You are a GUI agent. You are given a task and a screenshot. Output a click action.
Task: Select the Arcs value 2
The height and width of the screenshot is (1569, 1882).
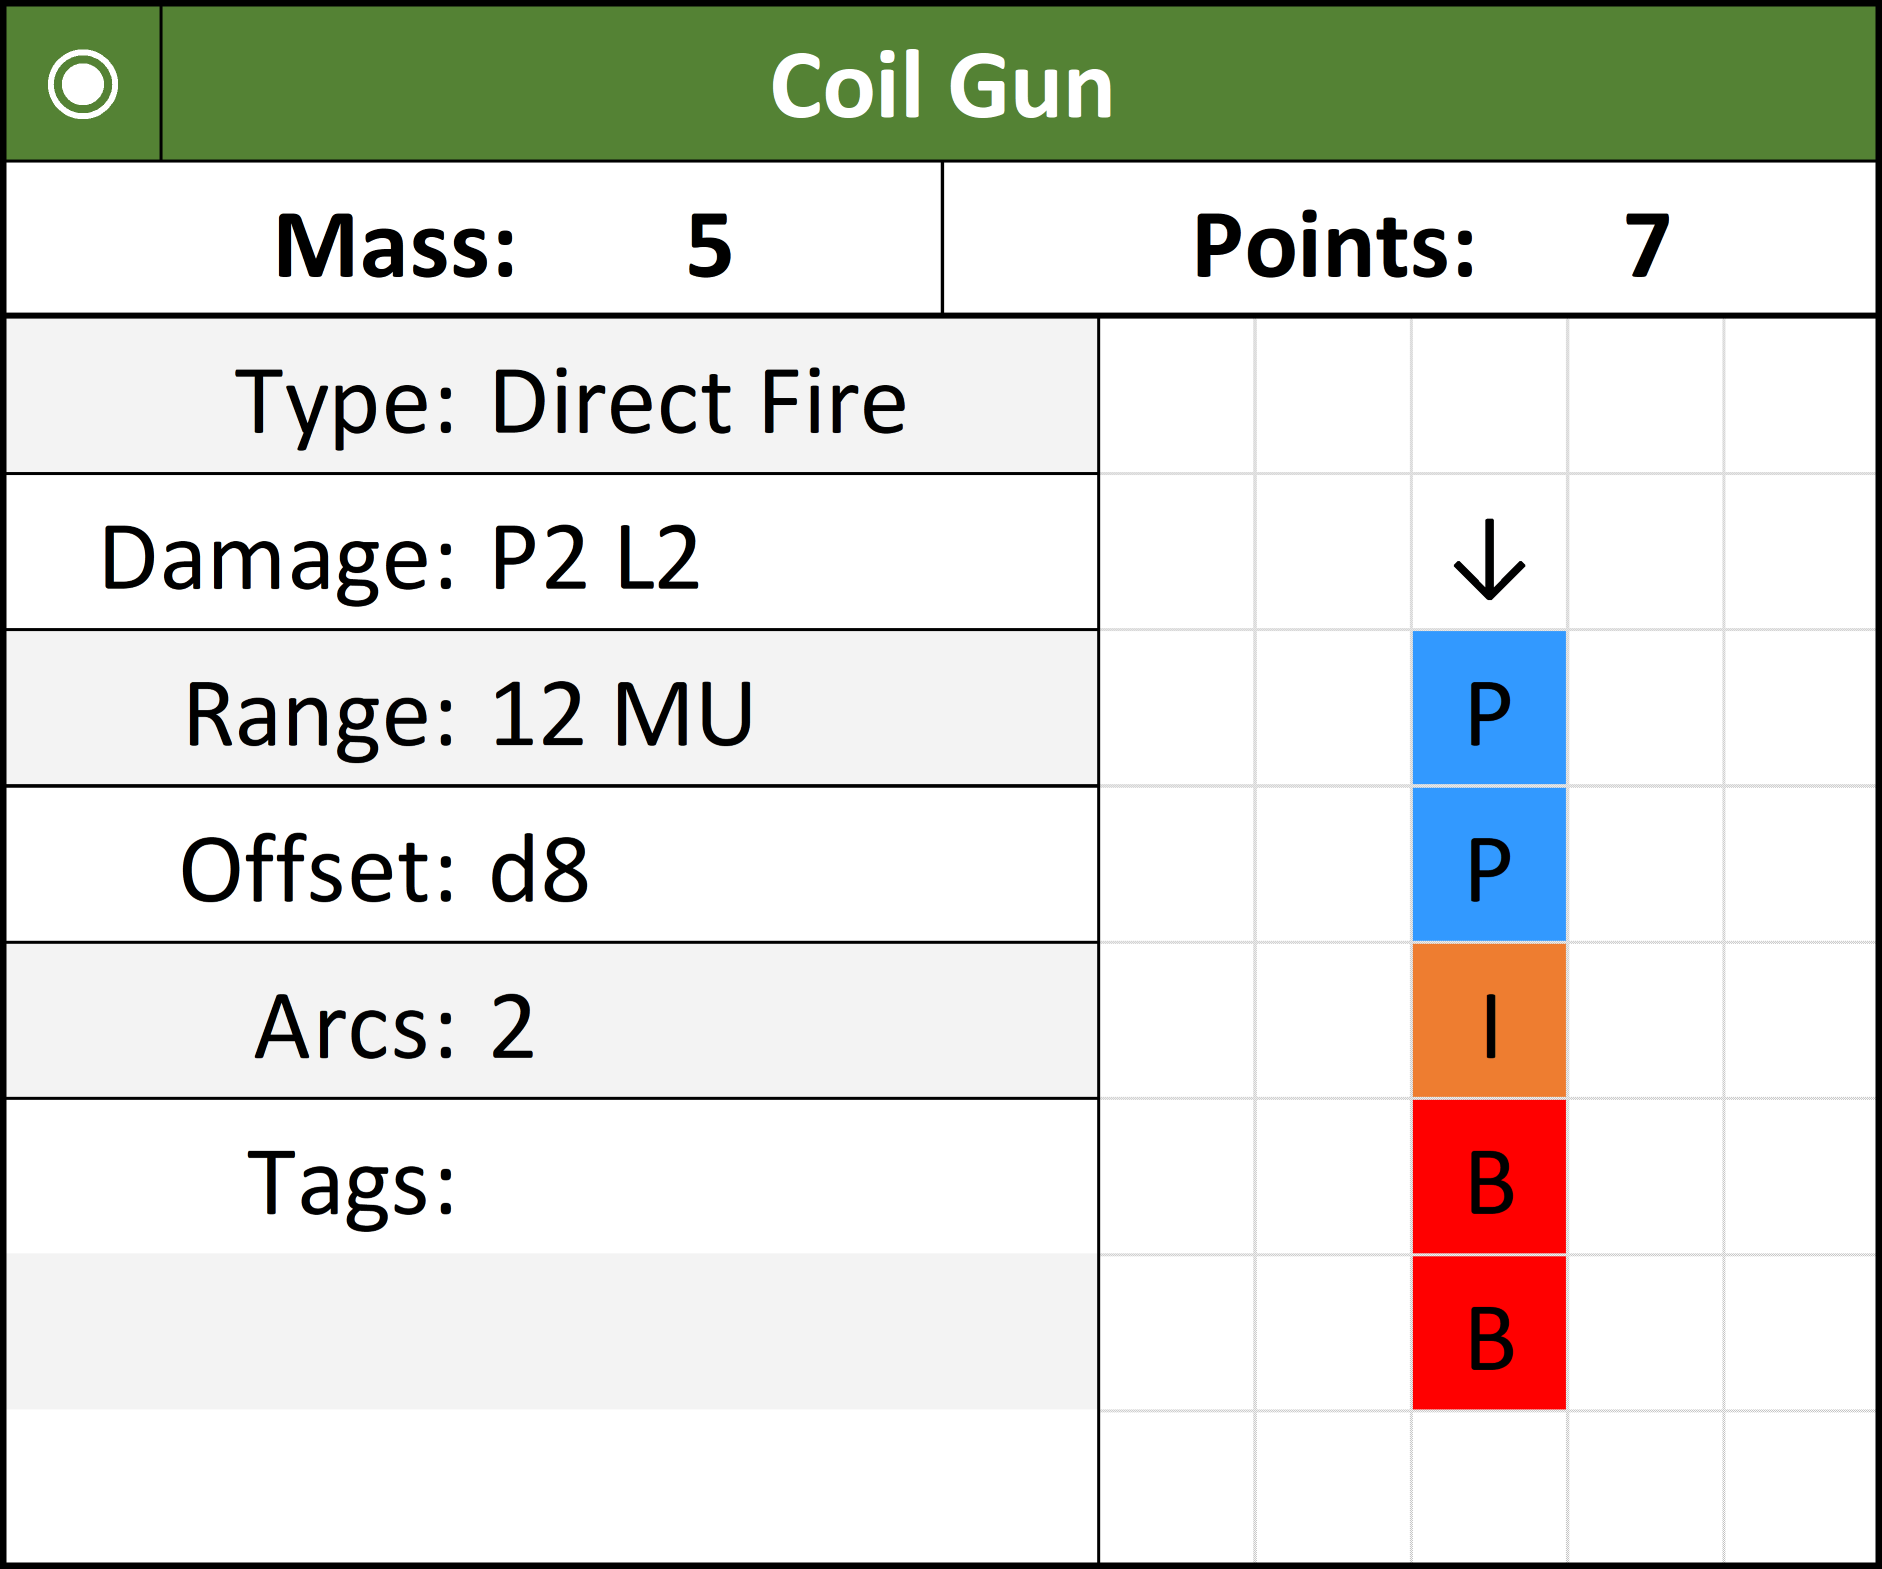(512, 1026)
